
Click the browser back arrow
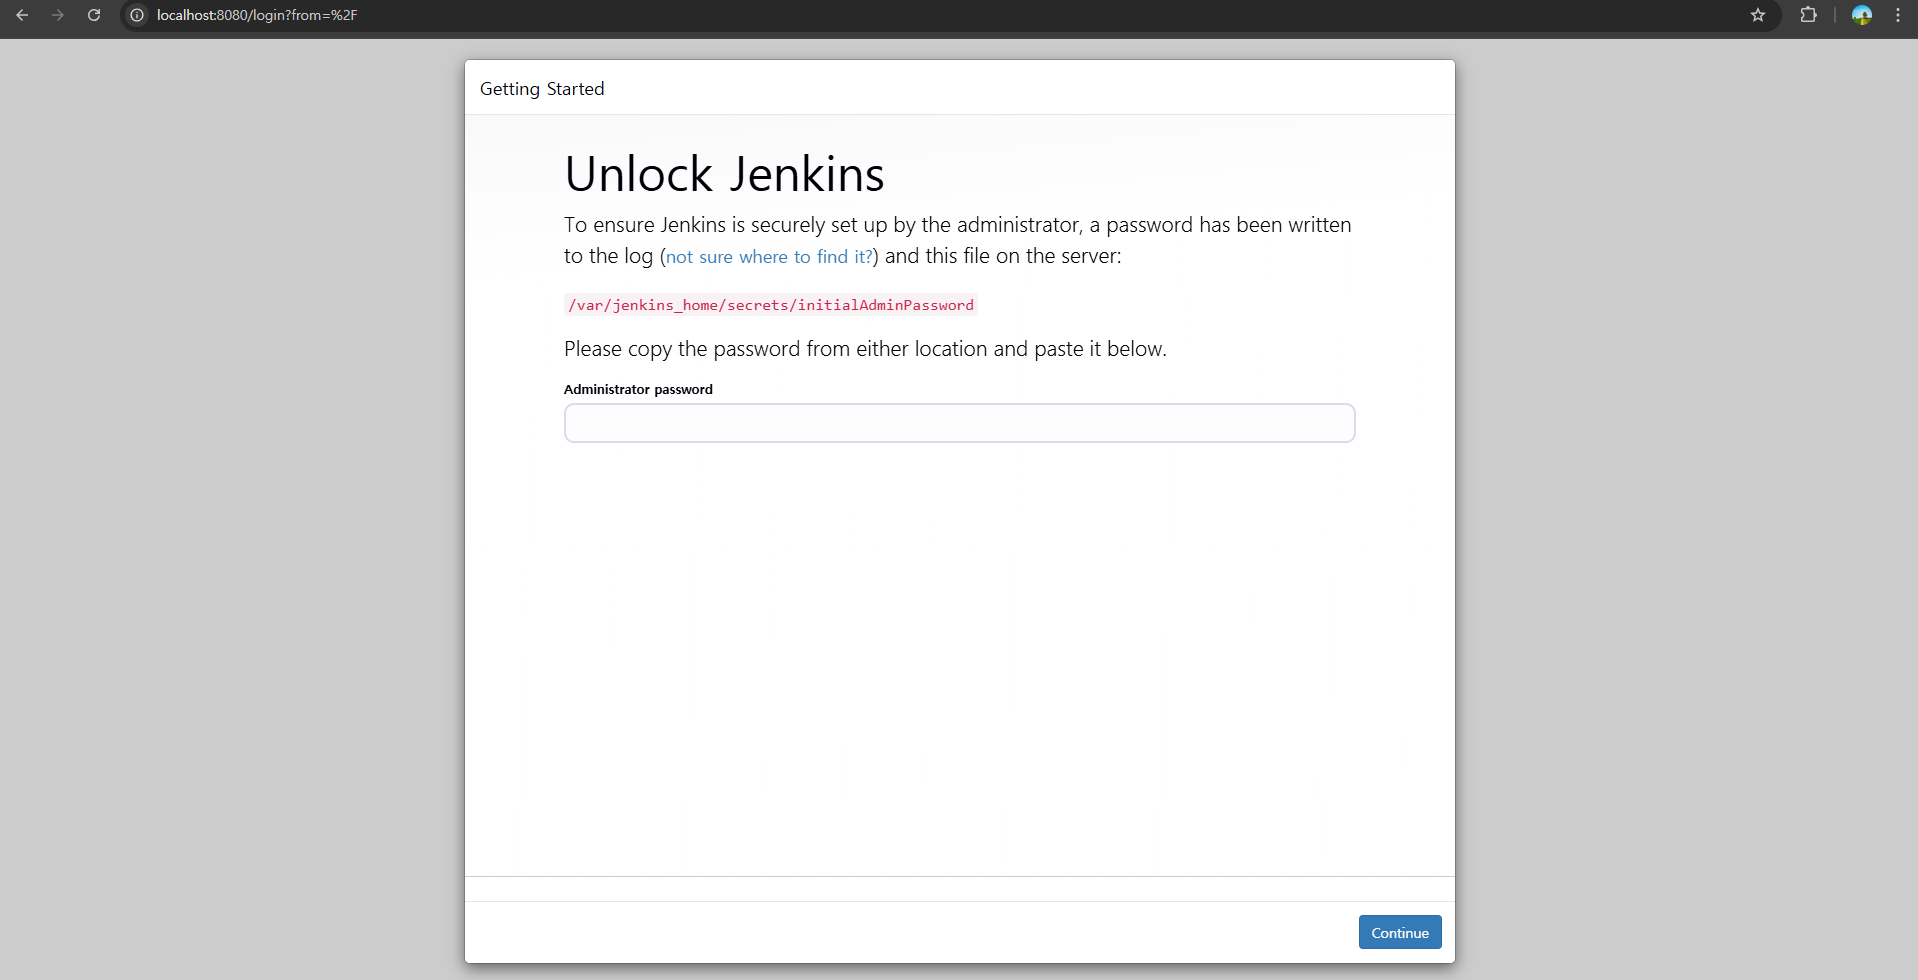pyautogui.click(x=22, y=15)
